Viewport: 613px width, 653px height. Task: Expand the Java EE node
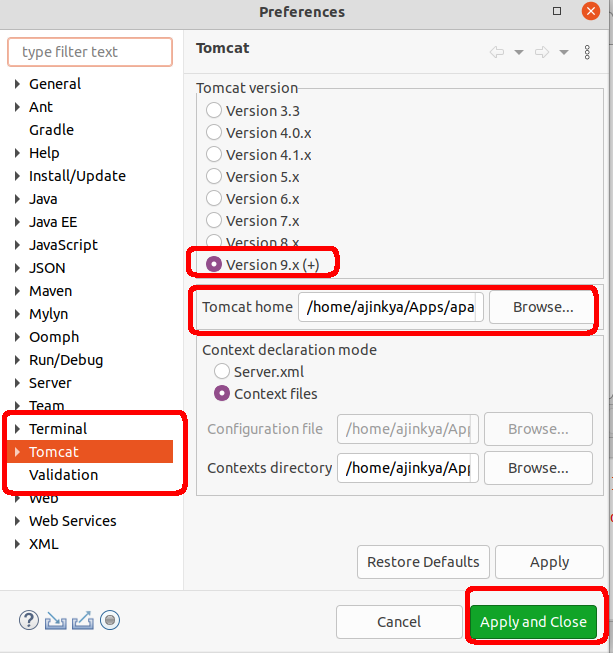click(x=17, y=222)
